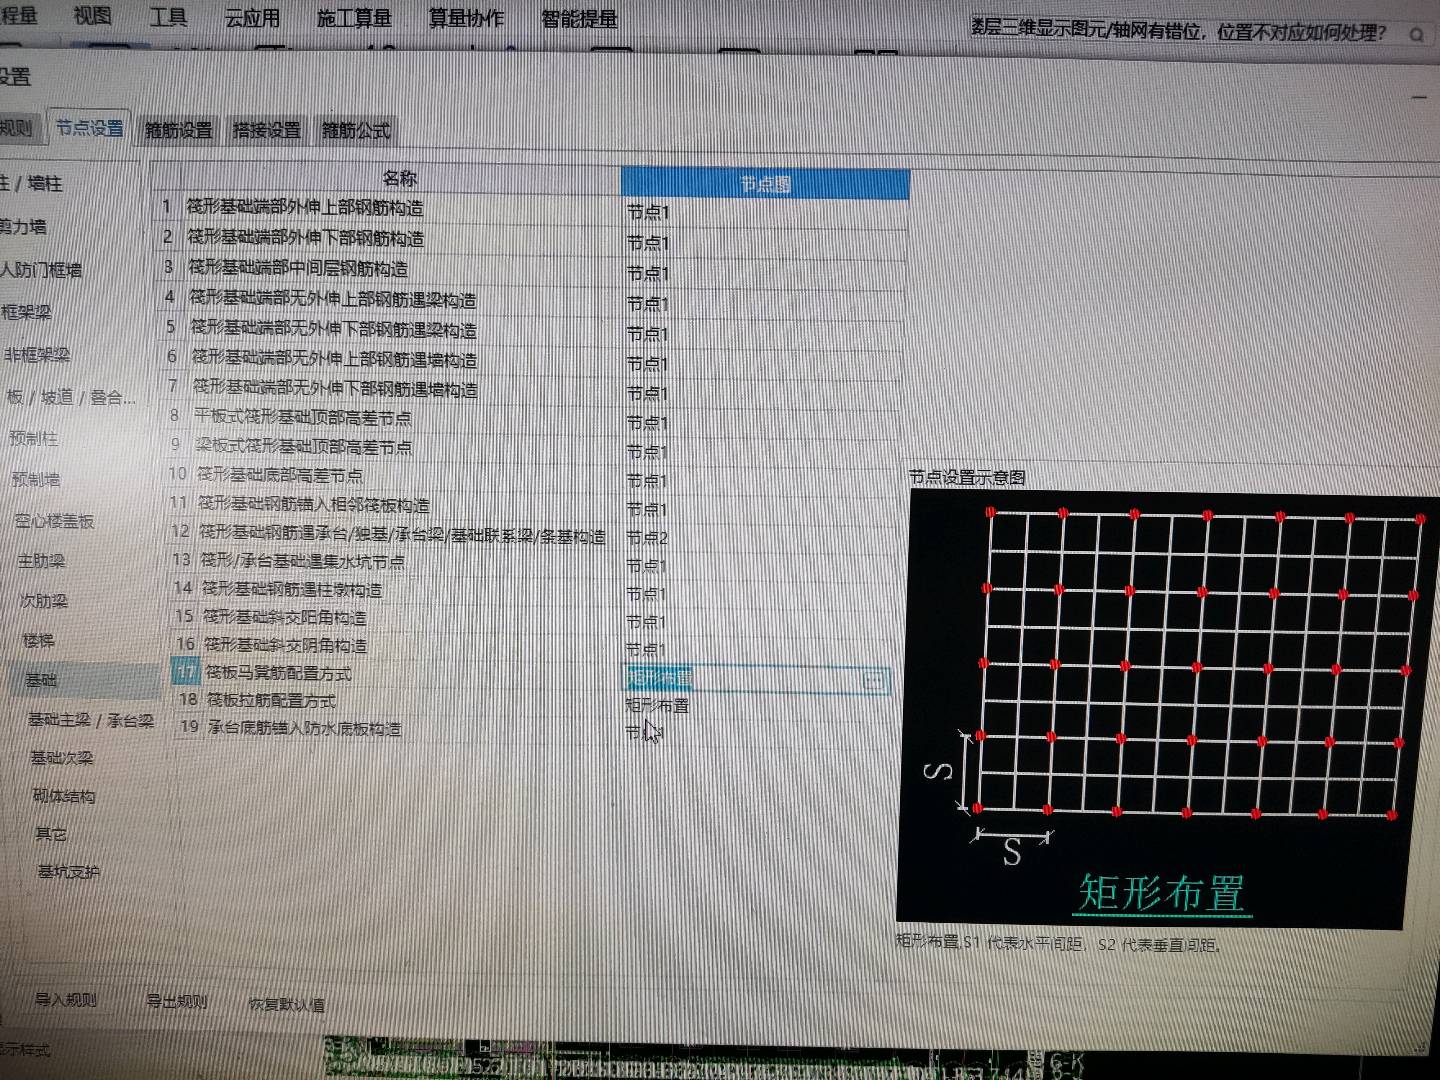Viewport: 1440px width, 1080px height.
Task: Select row 筏形基础钢筋锚入相邻筏板构造
Action: 314,504
